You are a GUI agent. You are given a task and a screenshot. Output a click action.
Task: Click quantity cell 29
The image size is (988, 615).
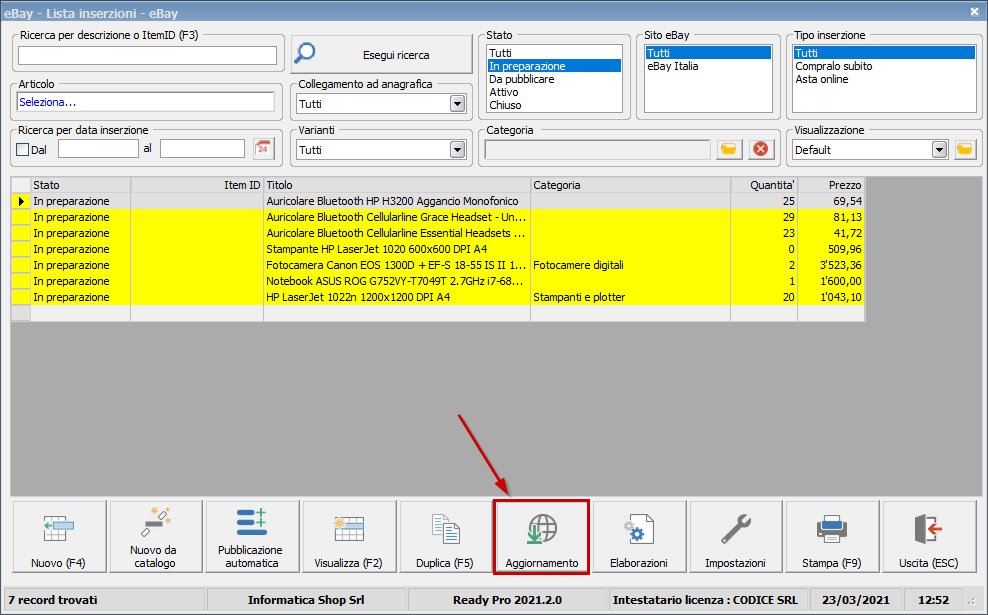(x=764, y=217)
